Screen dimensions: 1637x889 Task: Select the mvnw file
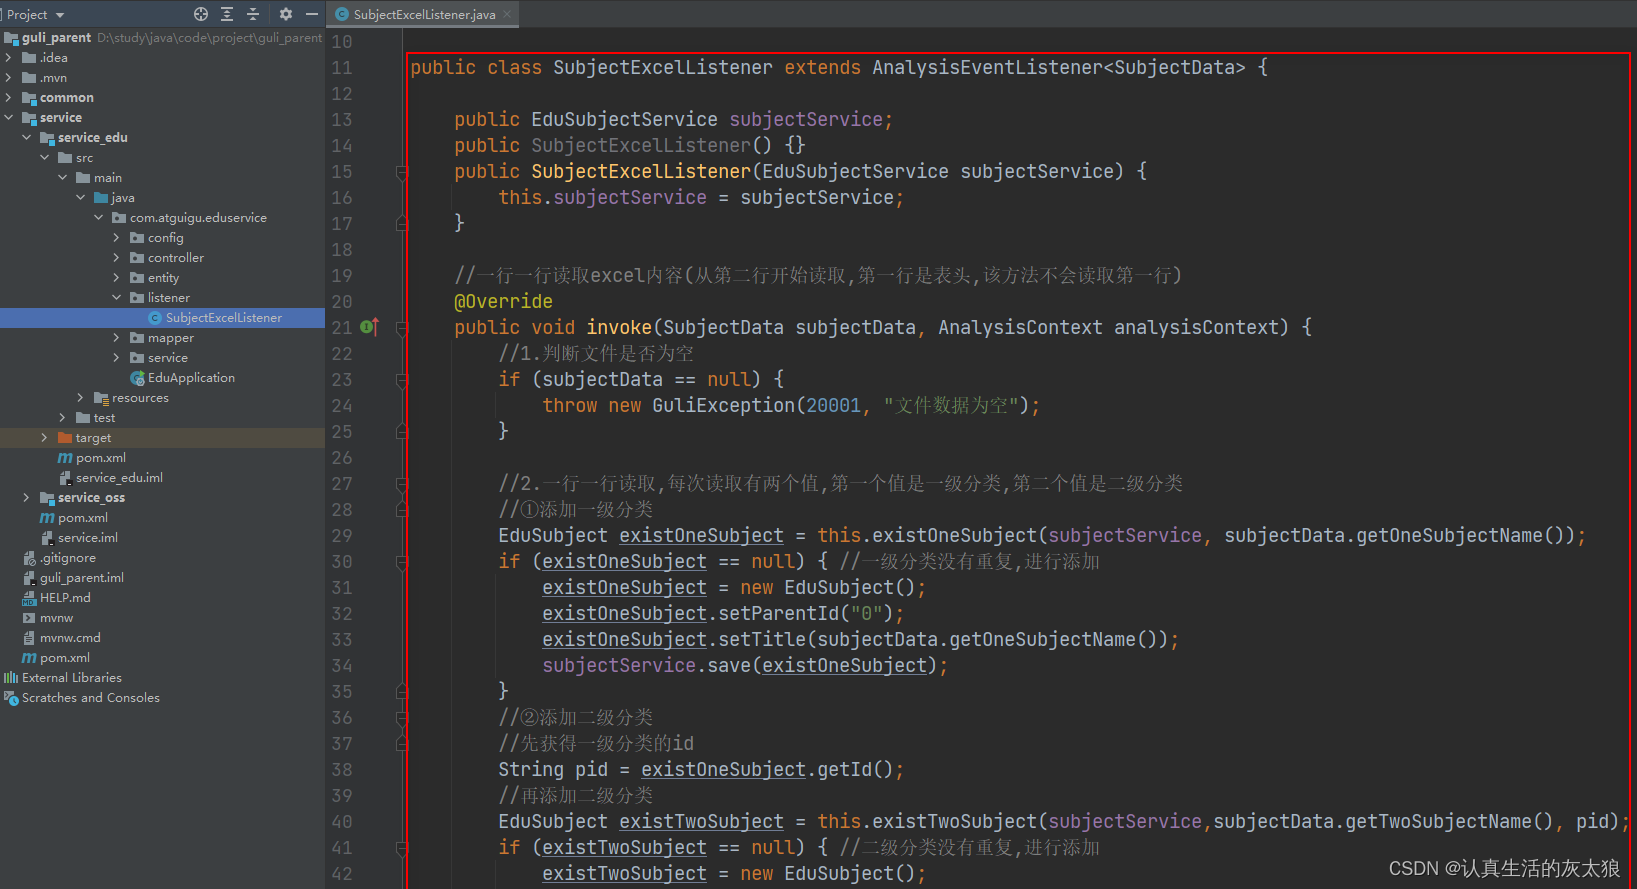(x=56, y=618)
